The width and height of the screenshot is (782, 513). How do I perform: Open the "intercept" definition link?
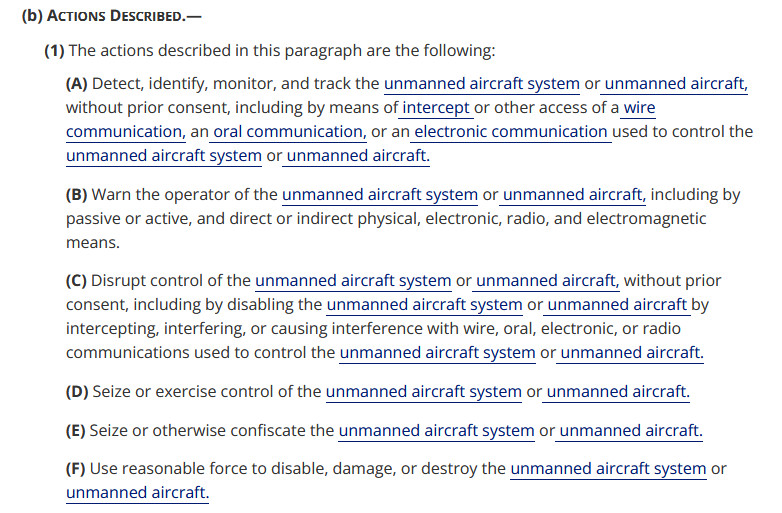click(435, 108)
